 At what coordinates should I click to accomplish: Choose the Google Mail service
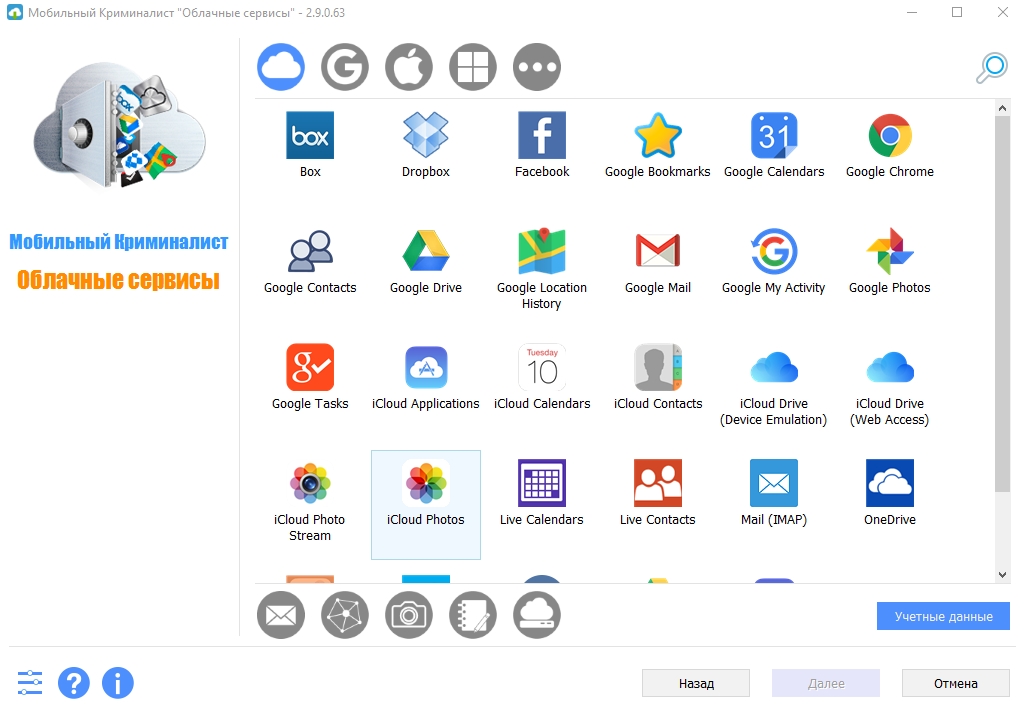tap(658, 251)
